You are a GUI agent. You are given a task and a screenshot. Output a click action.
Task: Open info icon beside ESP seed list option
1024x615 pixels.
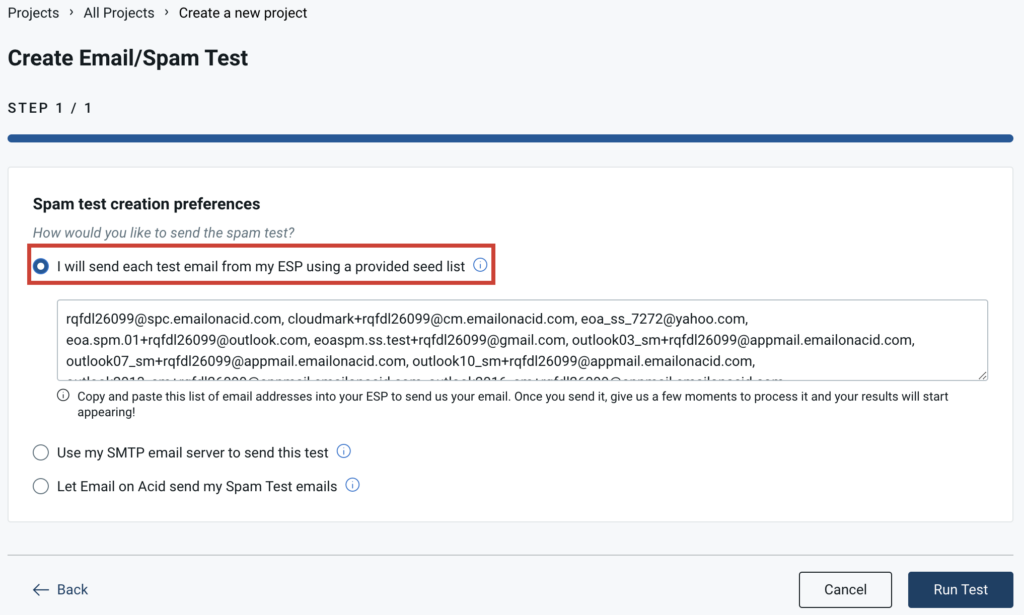click(480, 265)
